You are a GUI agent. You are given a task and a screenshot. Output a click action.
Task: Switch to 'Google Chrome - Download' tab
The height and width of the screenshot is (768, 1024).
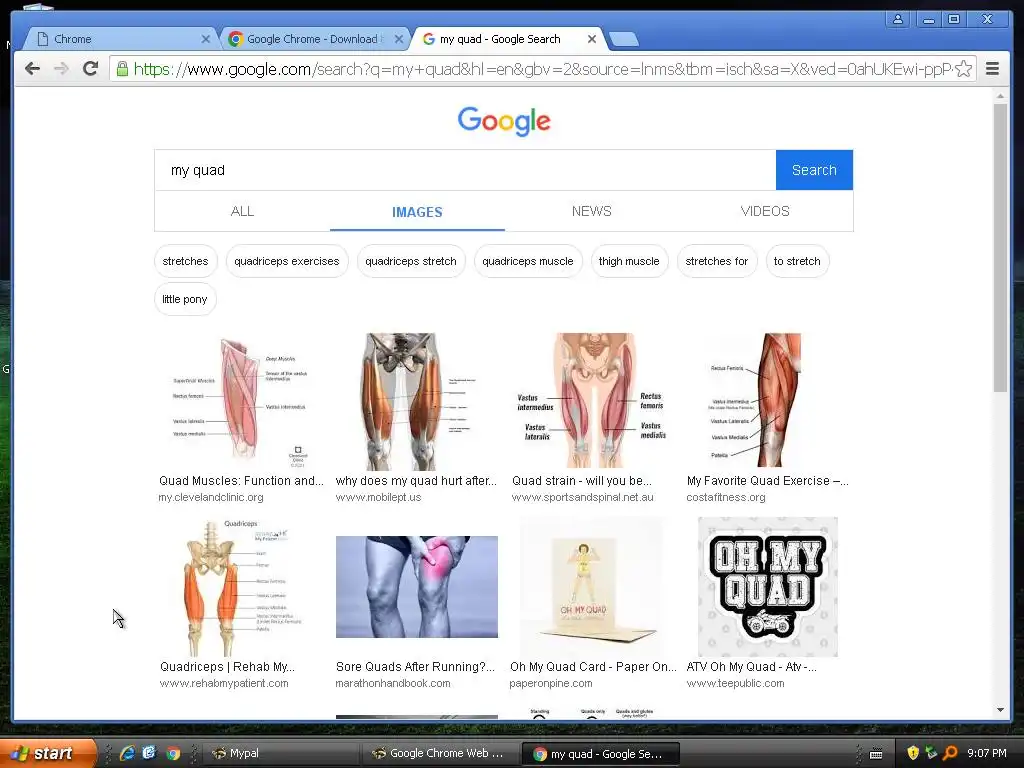coord(315,39)
